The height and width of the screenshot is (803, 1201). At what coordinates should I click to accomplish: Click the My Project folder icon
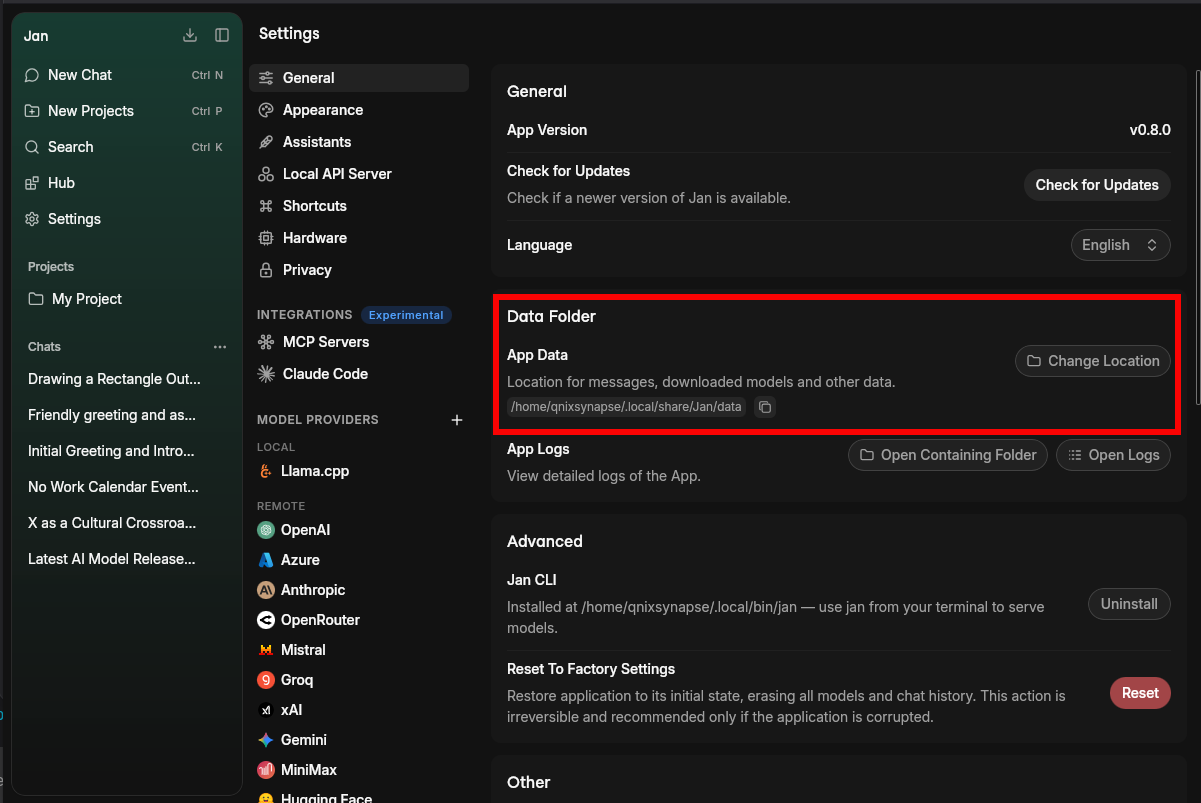coord(36,299)
